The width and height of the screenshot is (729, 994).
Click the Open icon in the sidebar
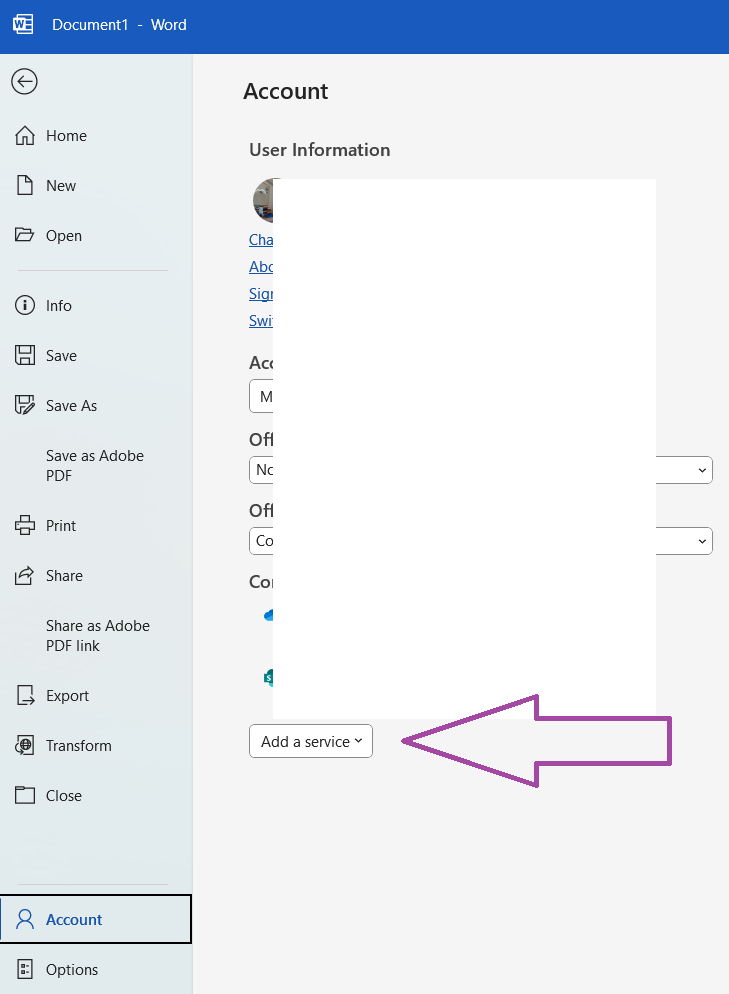tap(24, 235)
